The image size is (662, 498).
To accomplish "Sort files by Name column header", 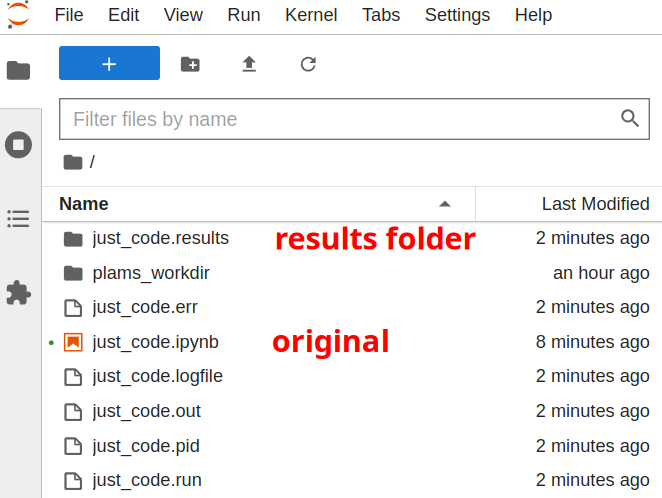I will 84,204.
